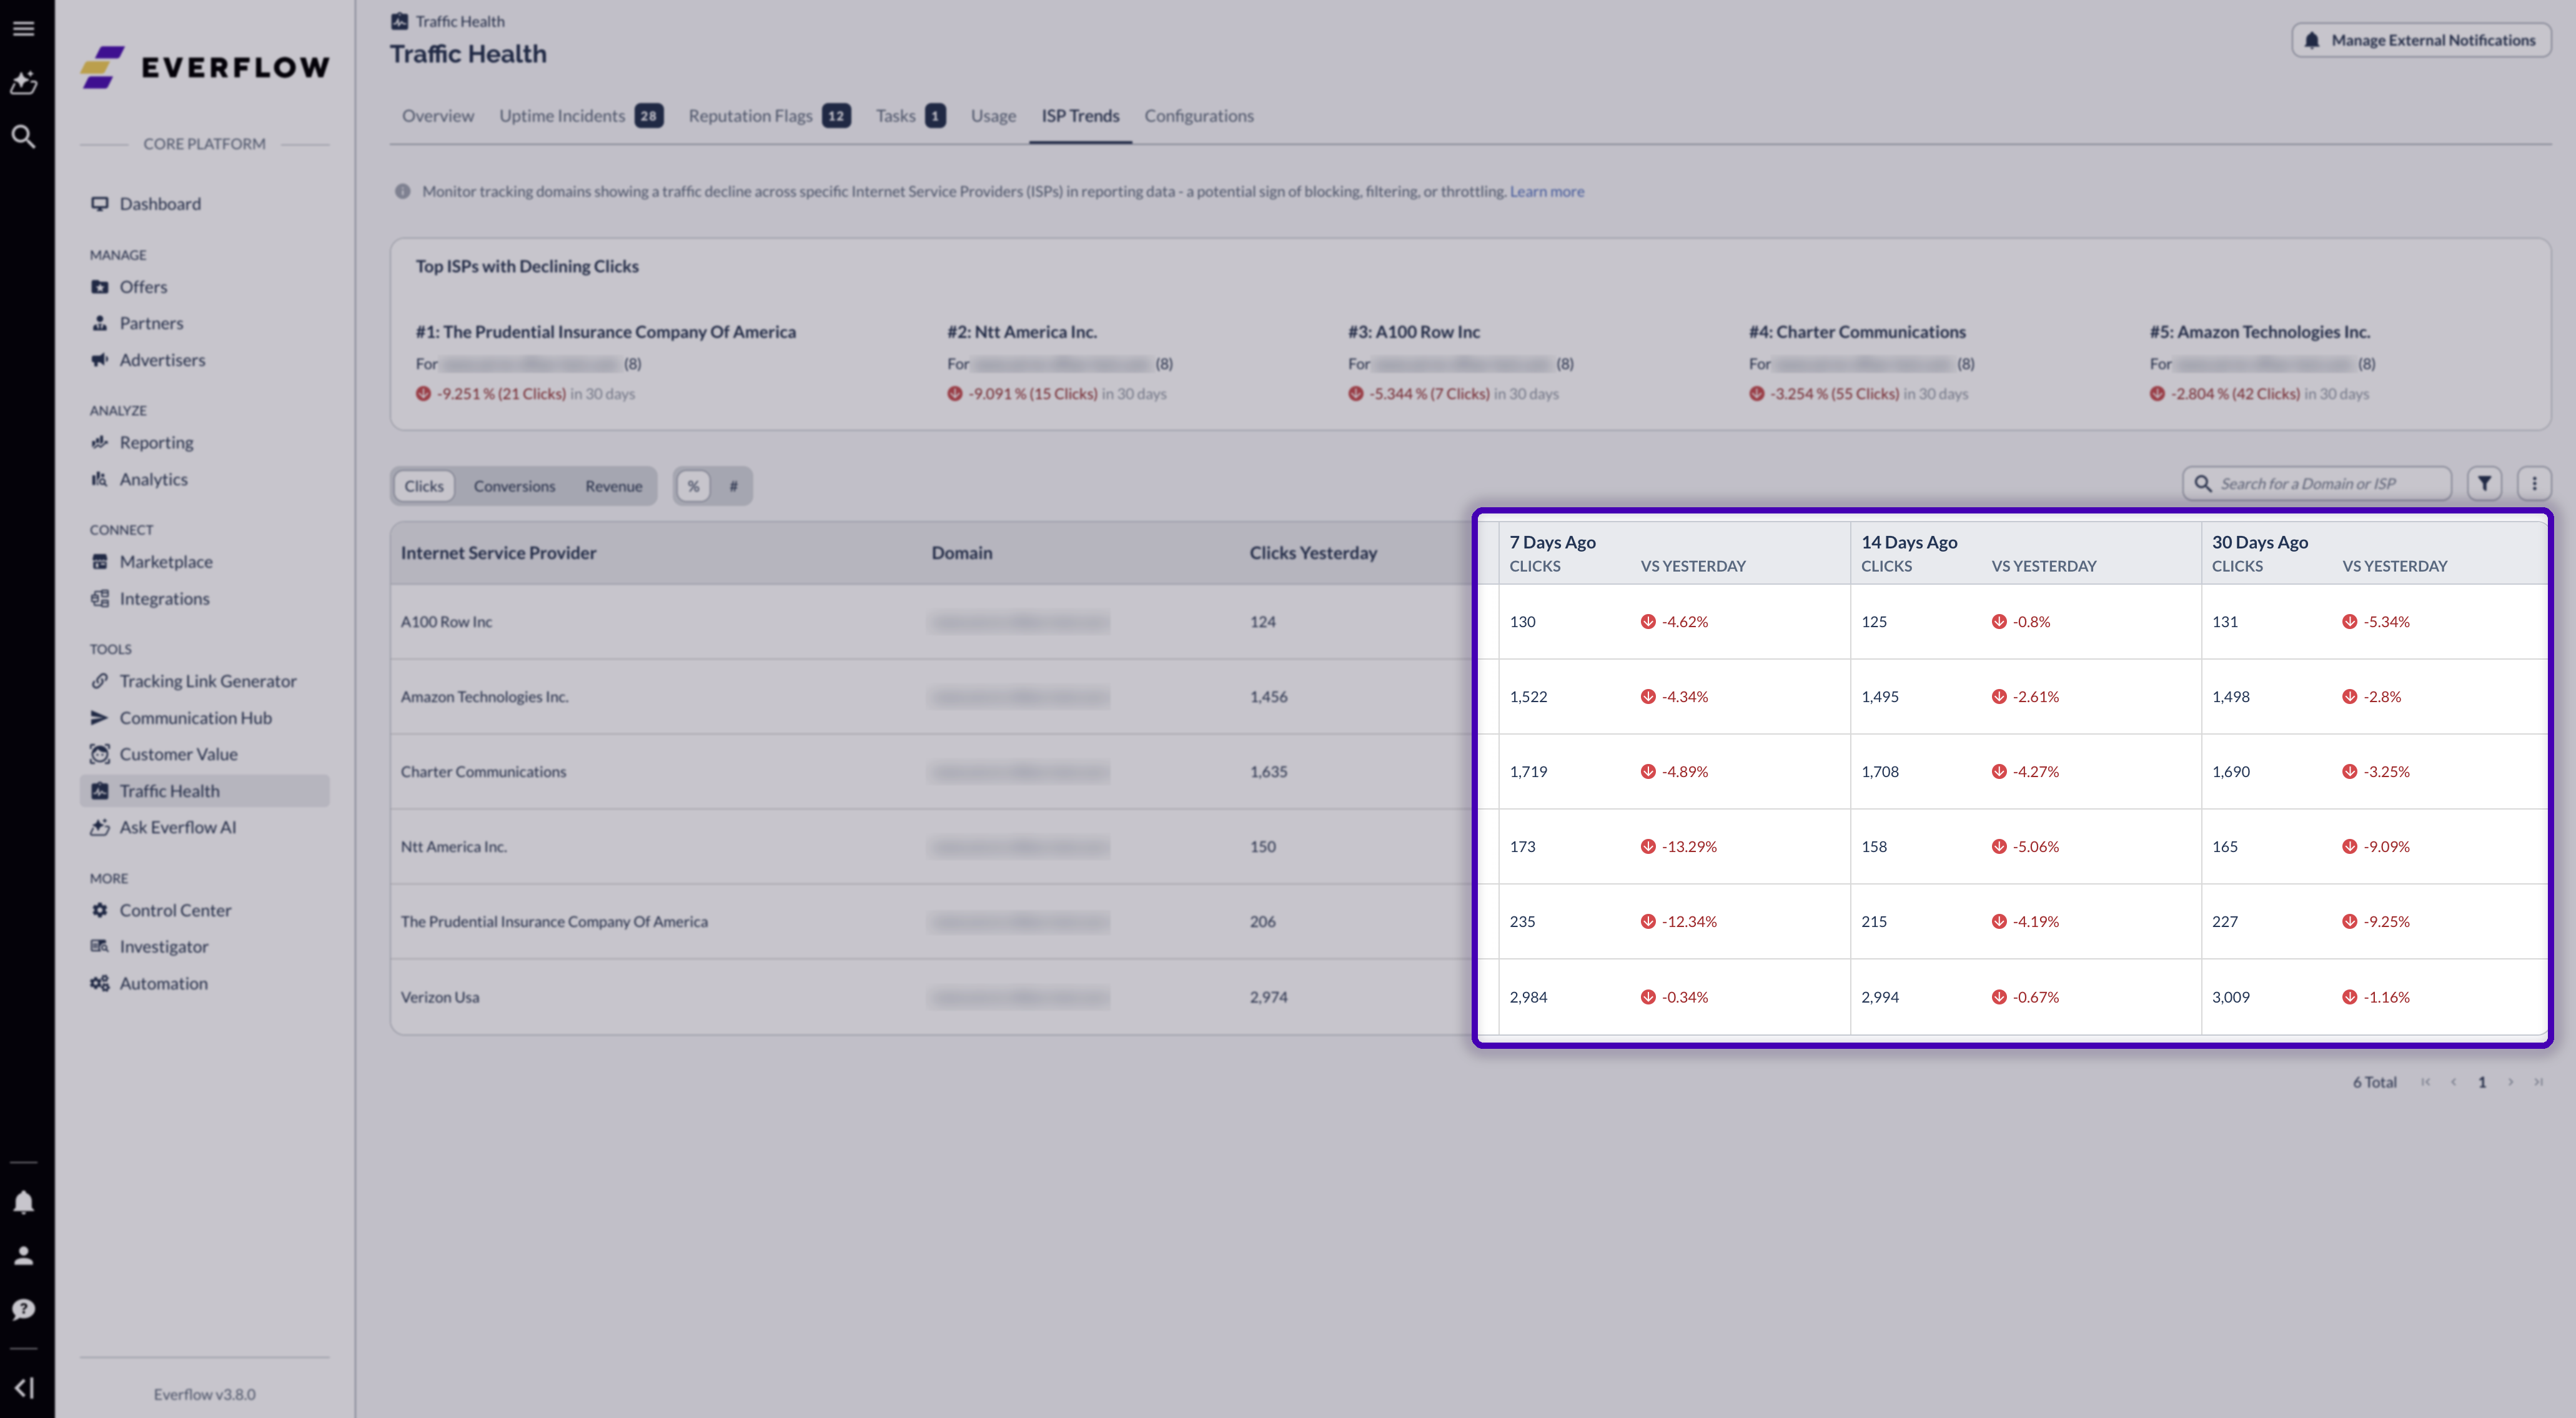The height and width of the screenshot is (1418, 2576).
Task: Click the Search for a Domain or ISP field
Action: 2317,484
